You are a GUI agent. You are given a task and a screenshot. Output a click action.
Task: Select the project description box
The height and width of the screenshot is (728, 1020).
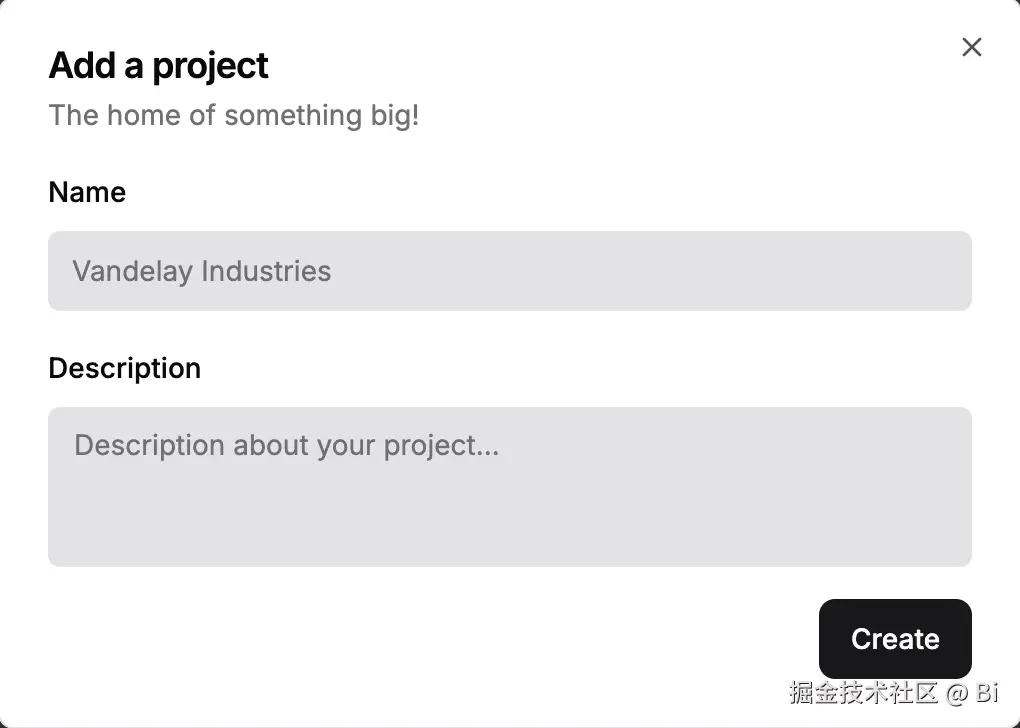pos(509,486)
